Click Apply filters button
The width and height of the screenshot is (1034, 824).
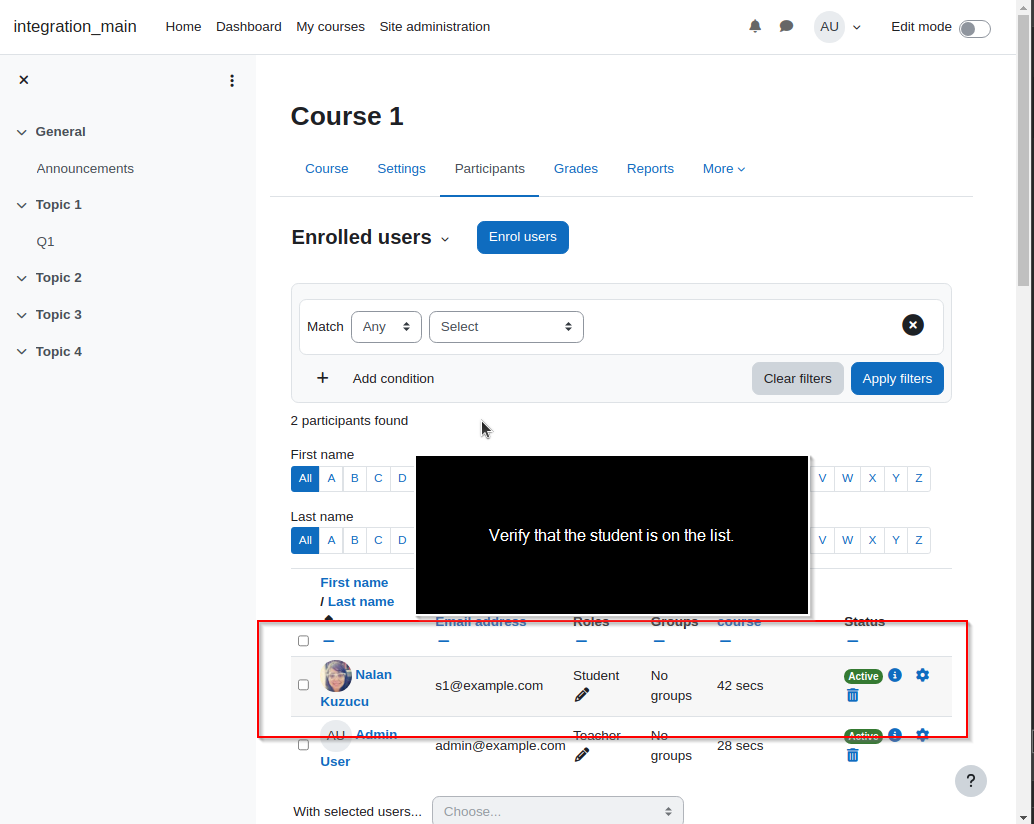pyautogui.click(x=897, y=378)
